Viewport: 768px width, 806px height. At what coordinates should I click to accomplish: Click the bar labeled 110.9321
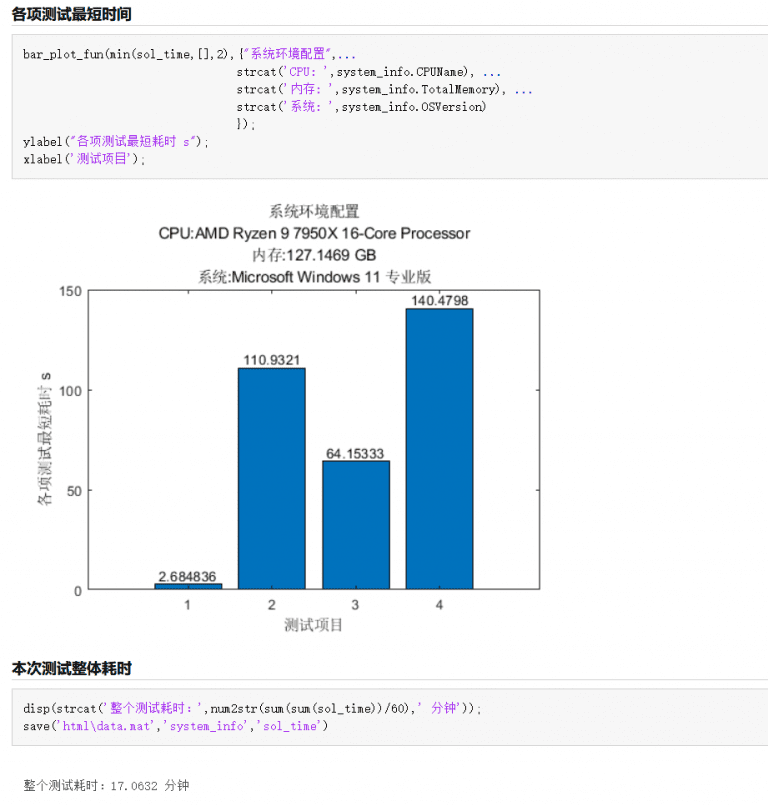click(271, 479)
